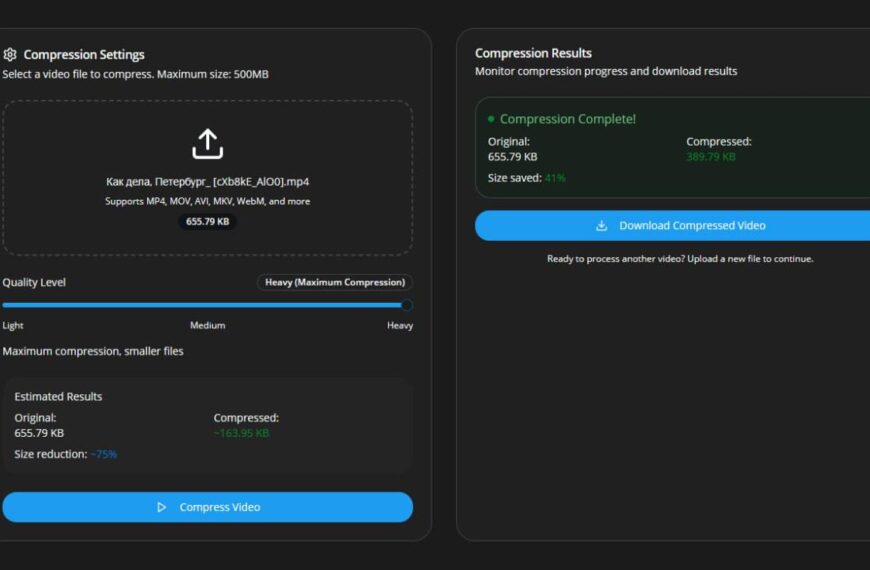Select the Light quality label
Viewport: 870px width, 570px height.
point(13,325)
